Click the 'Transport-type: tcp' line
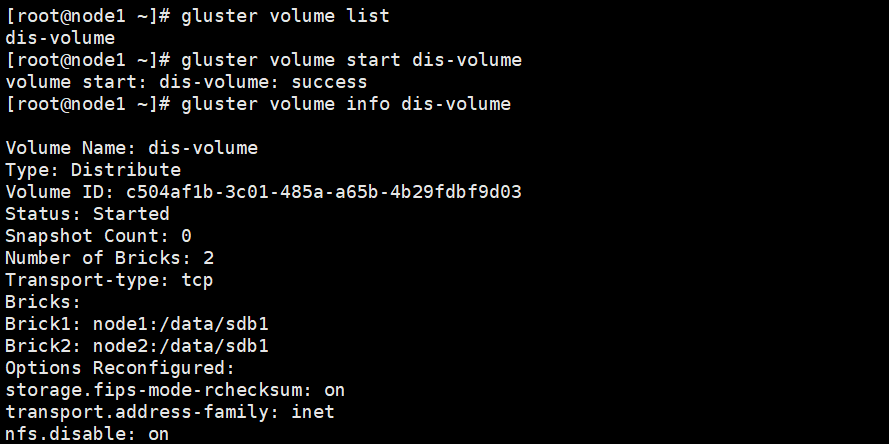Screen dimensions: 889x444 (x=109, y=280)
